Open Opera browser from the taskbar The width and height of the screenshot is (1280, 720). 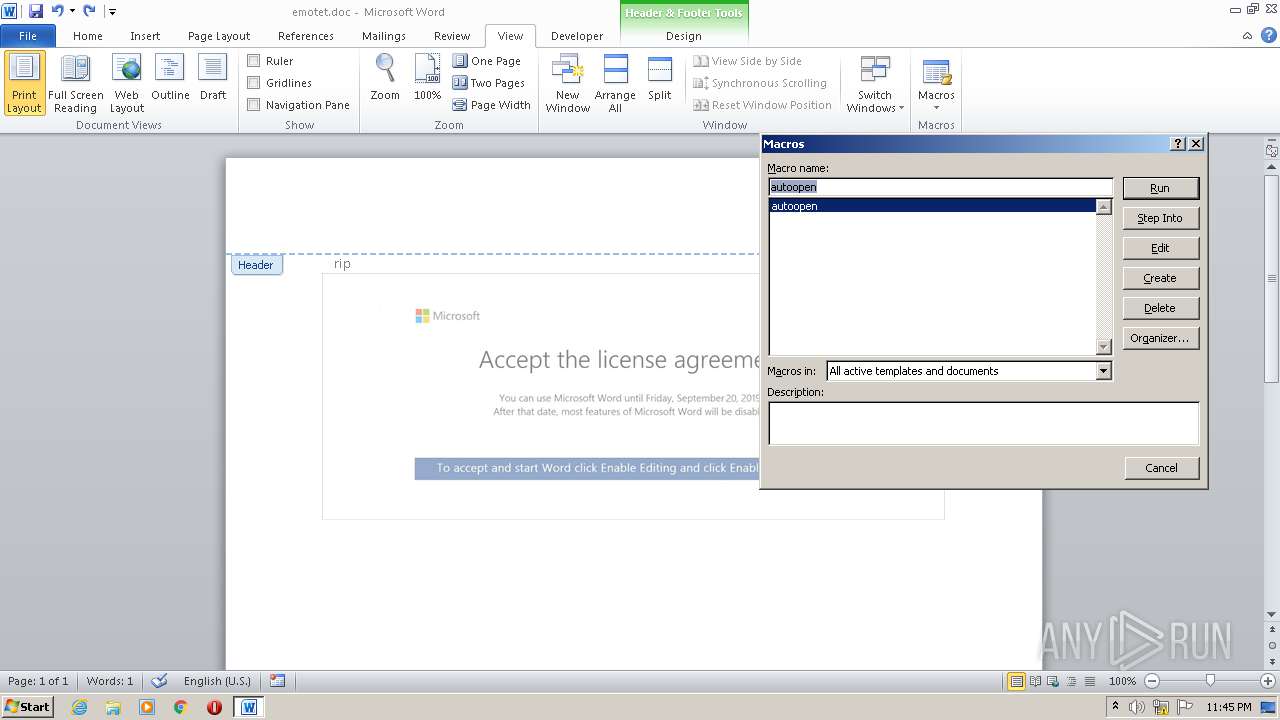click(214, 707)
